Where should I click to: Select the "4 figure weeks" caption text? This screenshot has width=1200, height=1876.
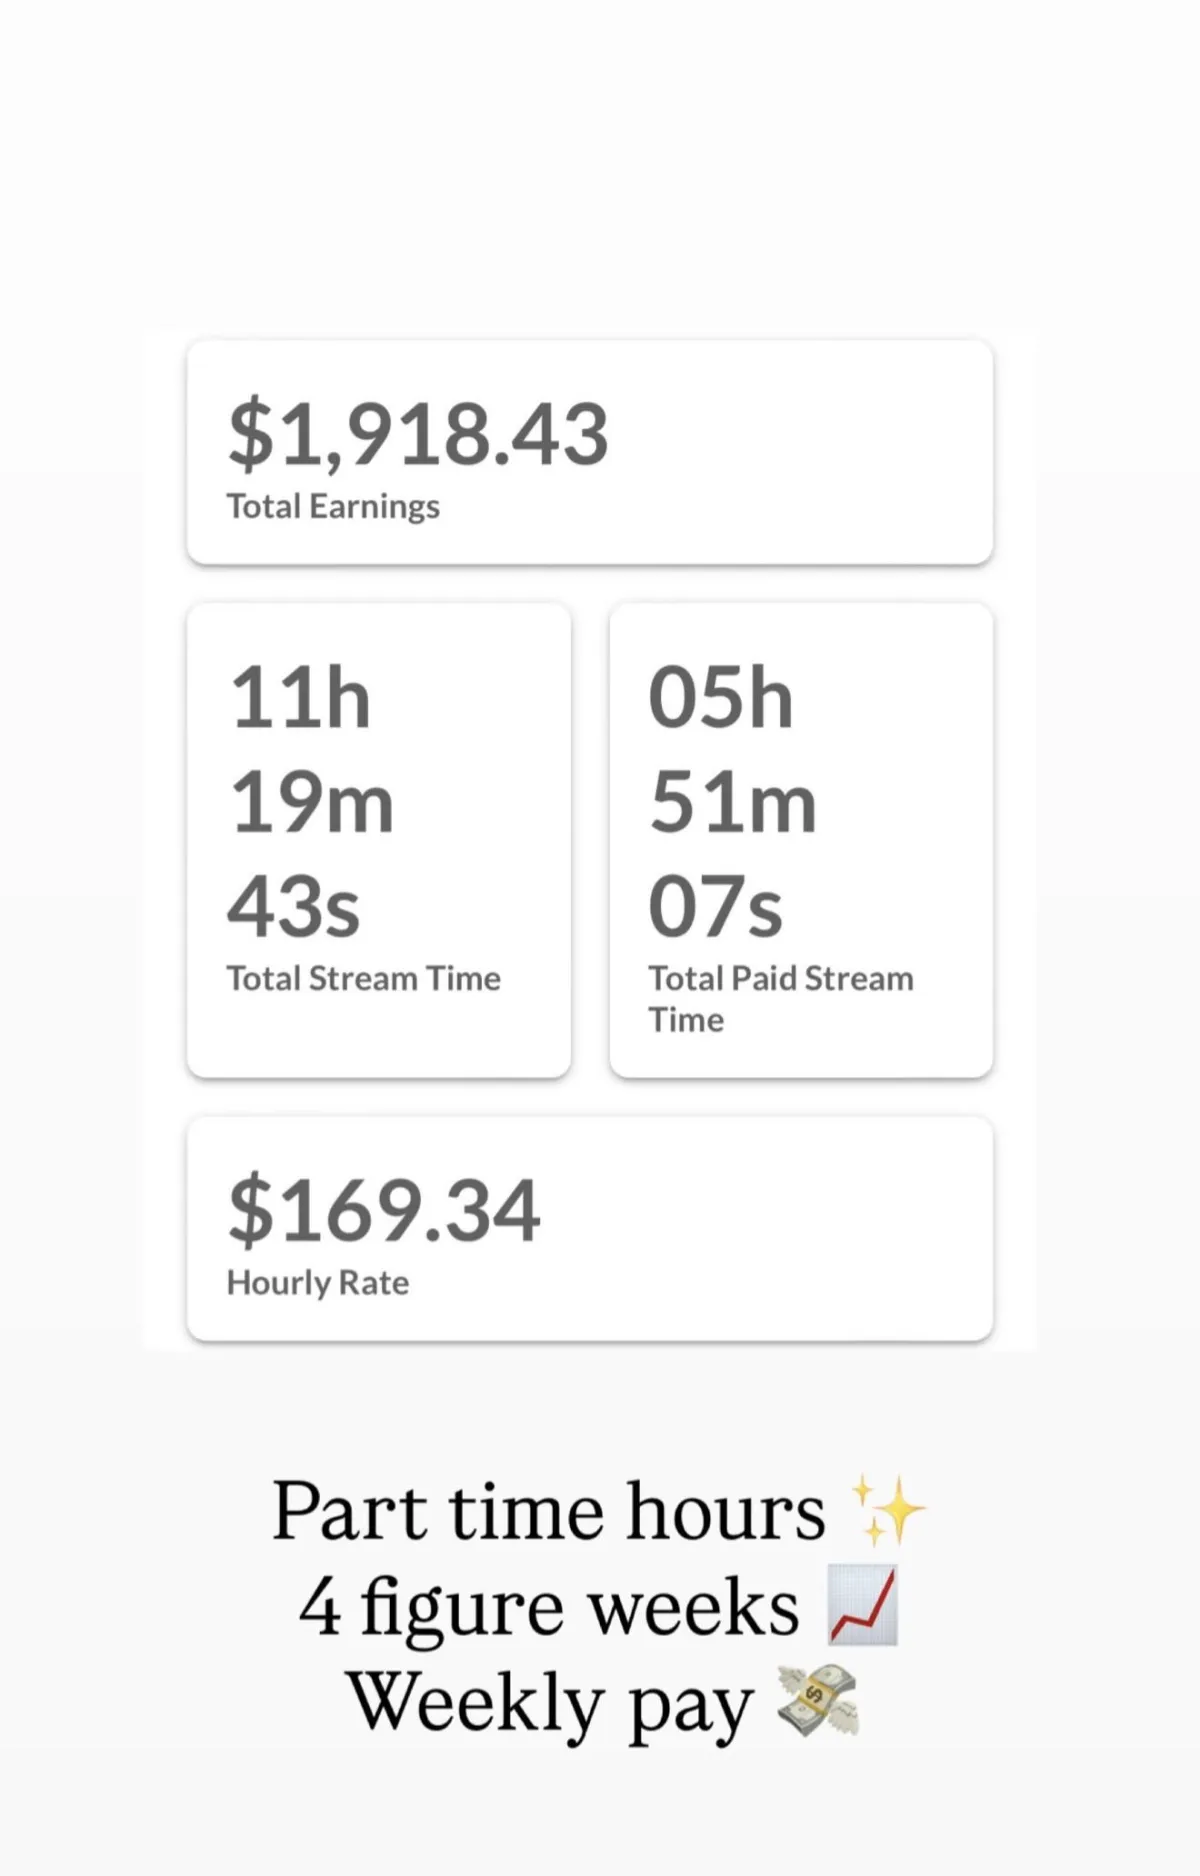549,1606
